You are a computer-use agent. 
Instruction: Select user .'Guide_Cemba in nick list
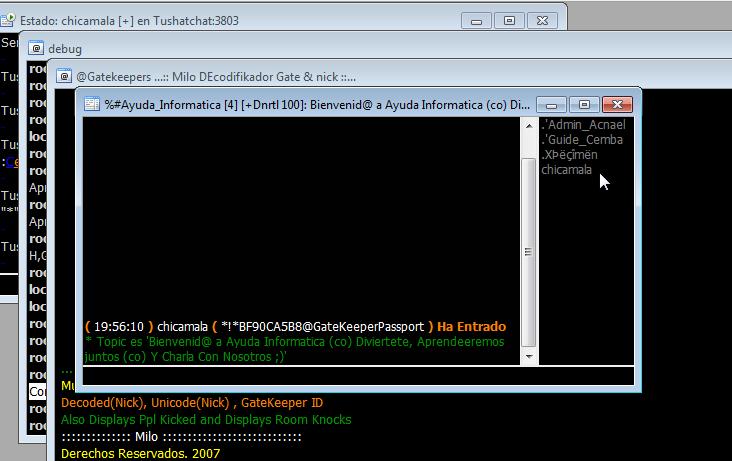click(582, 140)
